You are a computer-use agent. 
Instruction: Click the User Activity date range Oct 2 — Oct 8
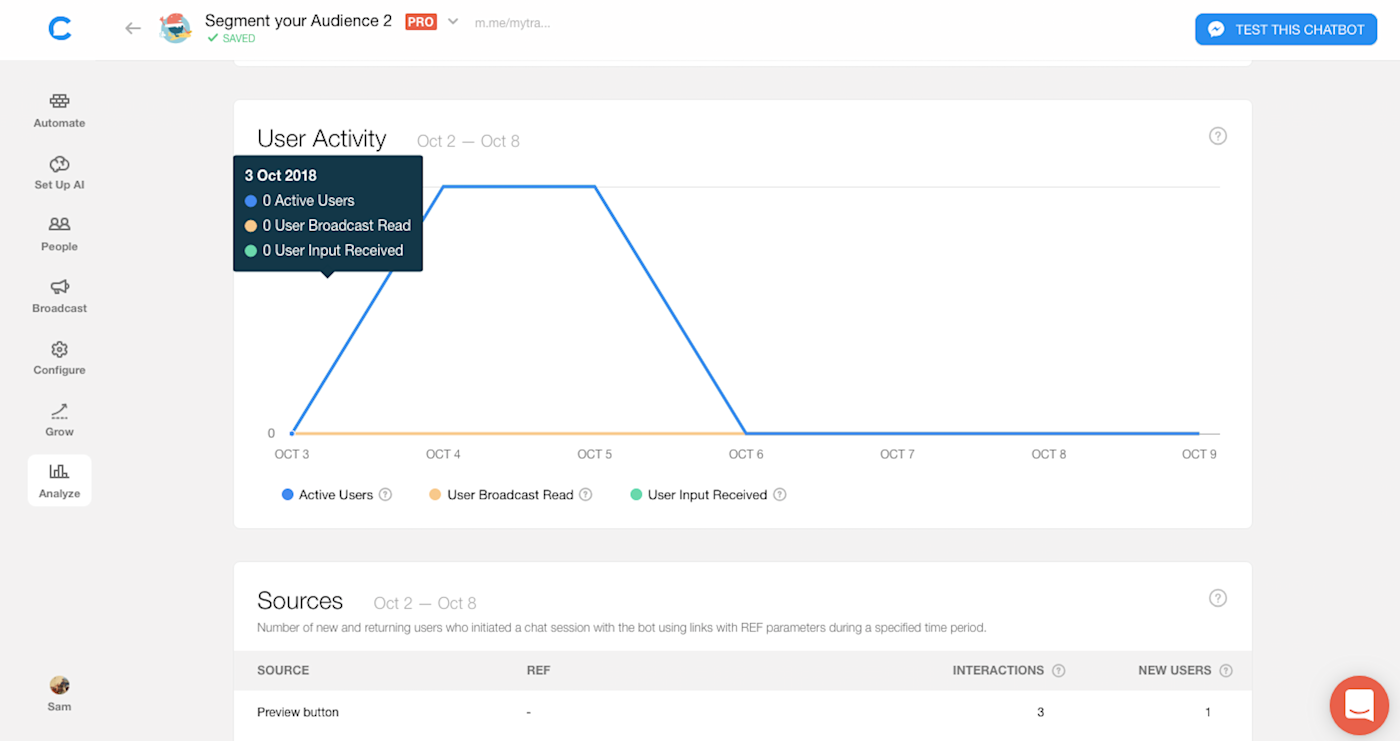point(468,141)
